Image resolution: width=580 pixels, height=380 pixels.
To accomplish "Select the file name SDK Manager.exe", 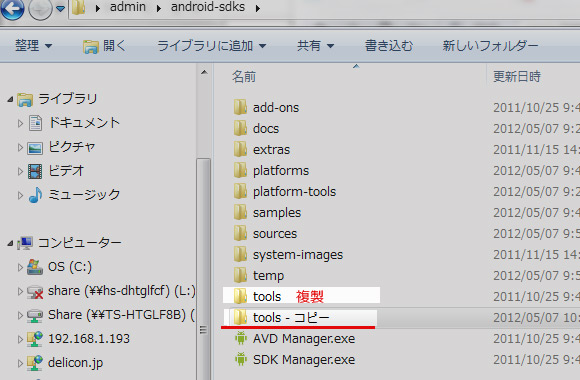I will click(304, 360).
